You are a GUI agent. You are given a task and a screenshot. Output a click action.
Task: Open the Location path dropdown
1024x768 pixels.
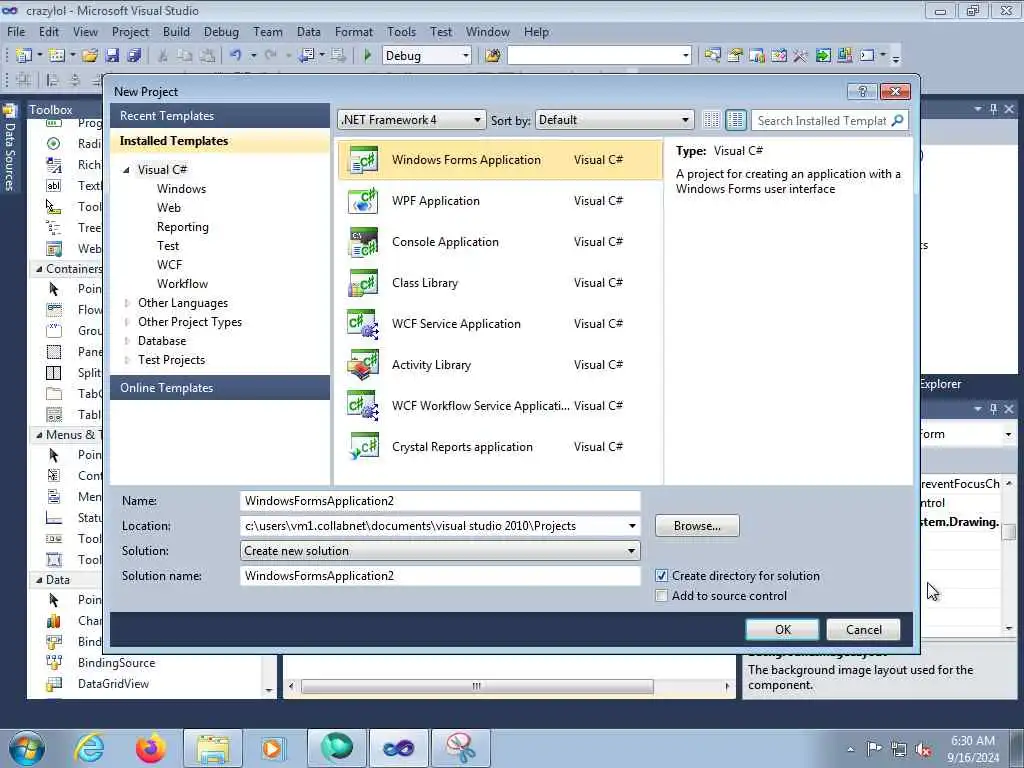pyautogui.click(x=632, y=526)
